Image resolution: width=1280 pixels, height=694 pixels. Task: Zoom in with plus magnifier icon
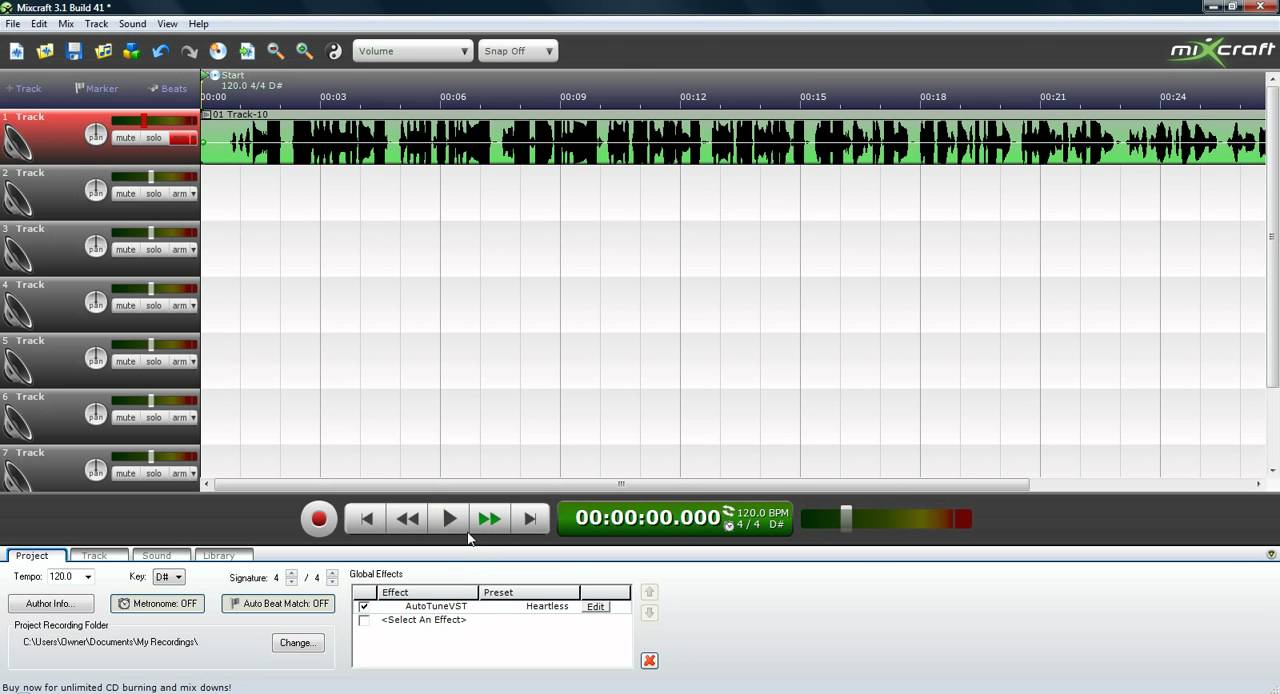tap(305, 51)
